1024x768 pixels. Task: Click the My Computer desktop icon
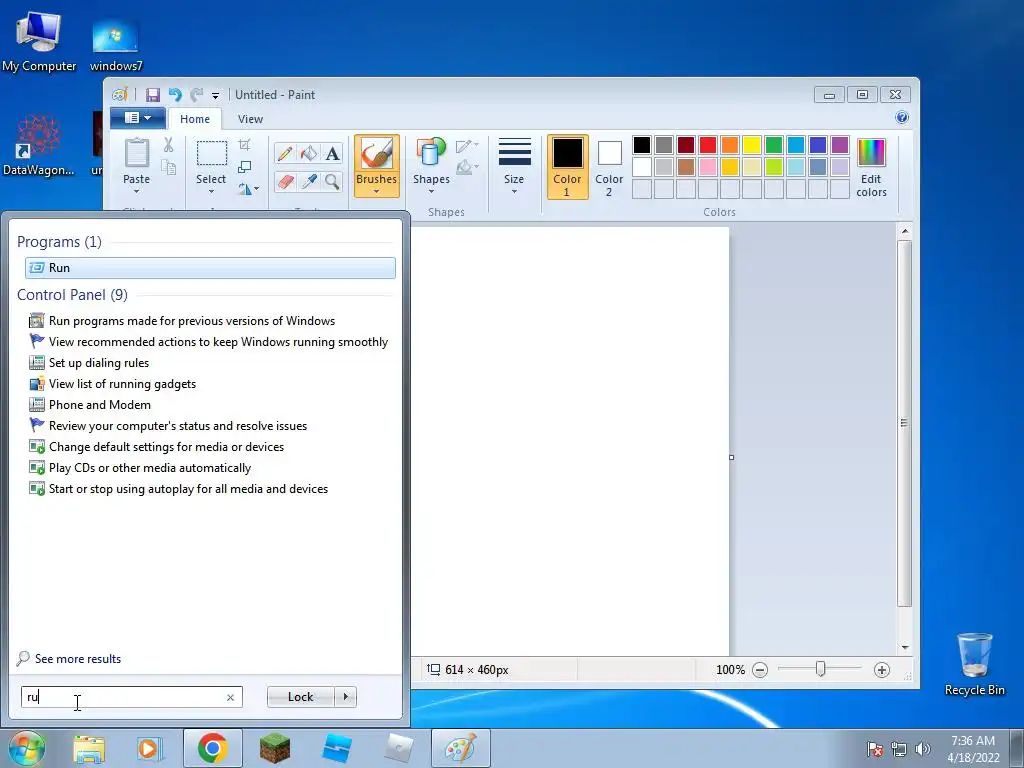pyautogui.click(x=39, y=40)
